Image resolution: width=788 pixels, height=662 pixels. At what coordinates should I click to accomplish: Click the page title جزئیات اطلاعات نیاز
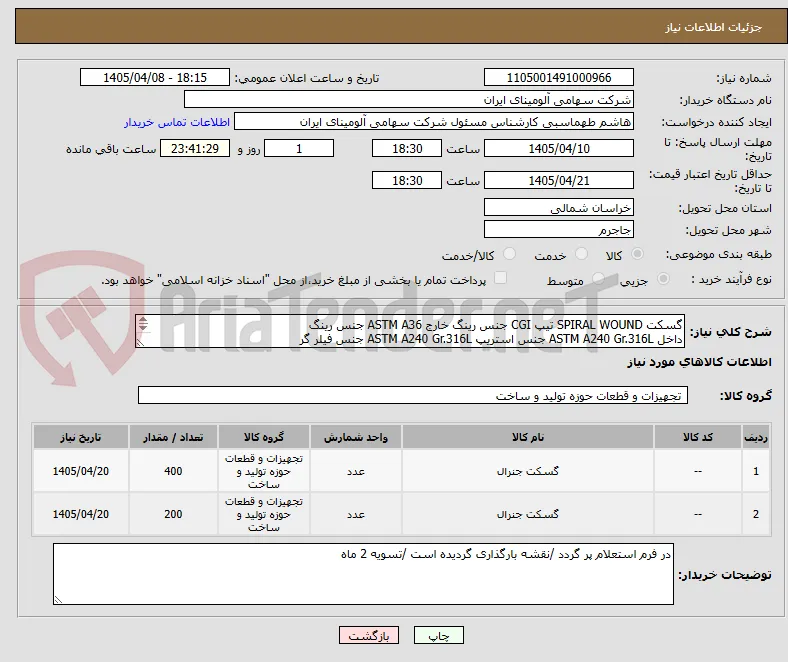click(x=714, y=27)
